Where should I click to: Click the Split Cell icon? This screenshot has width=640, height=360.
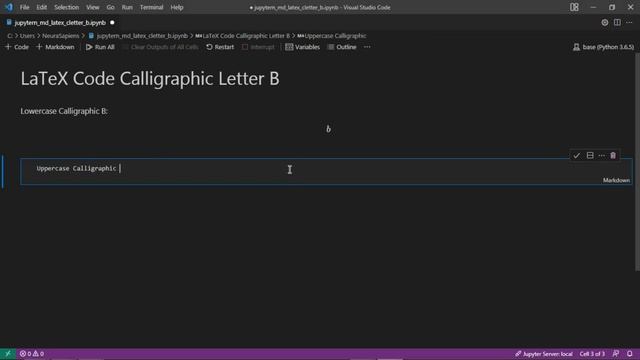coord(590,156)
